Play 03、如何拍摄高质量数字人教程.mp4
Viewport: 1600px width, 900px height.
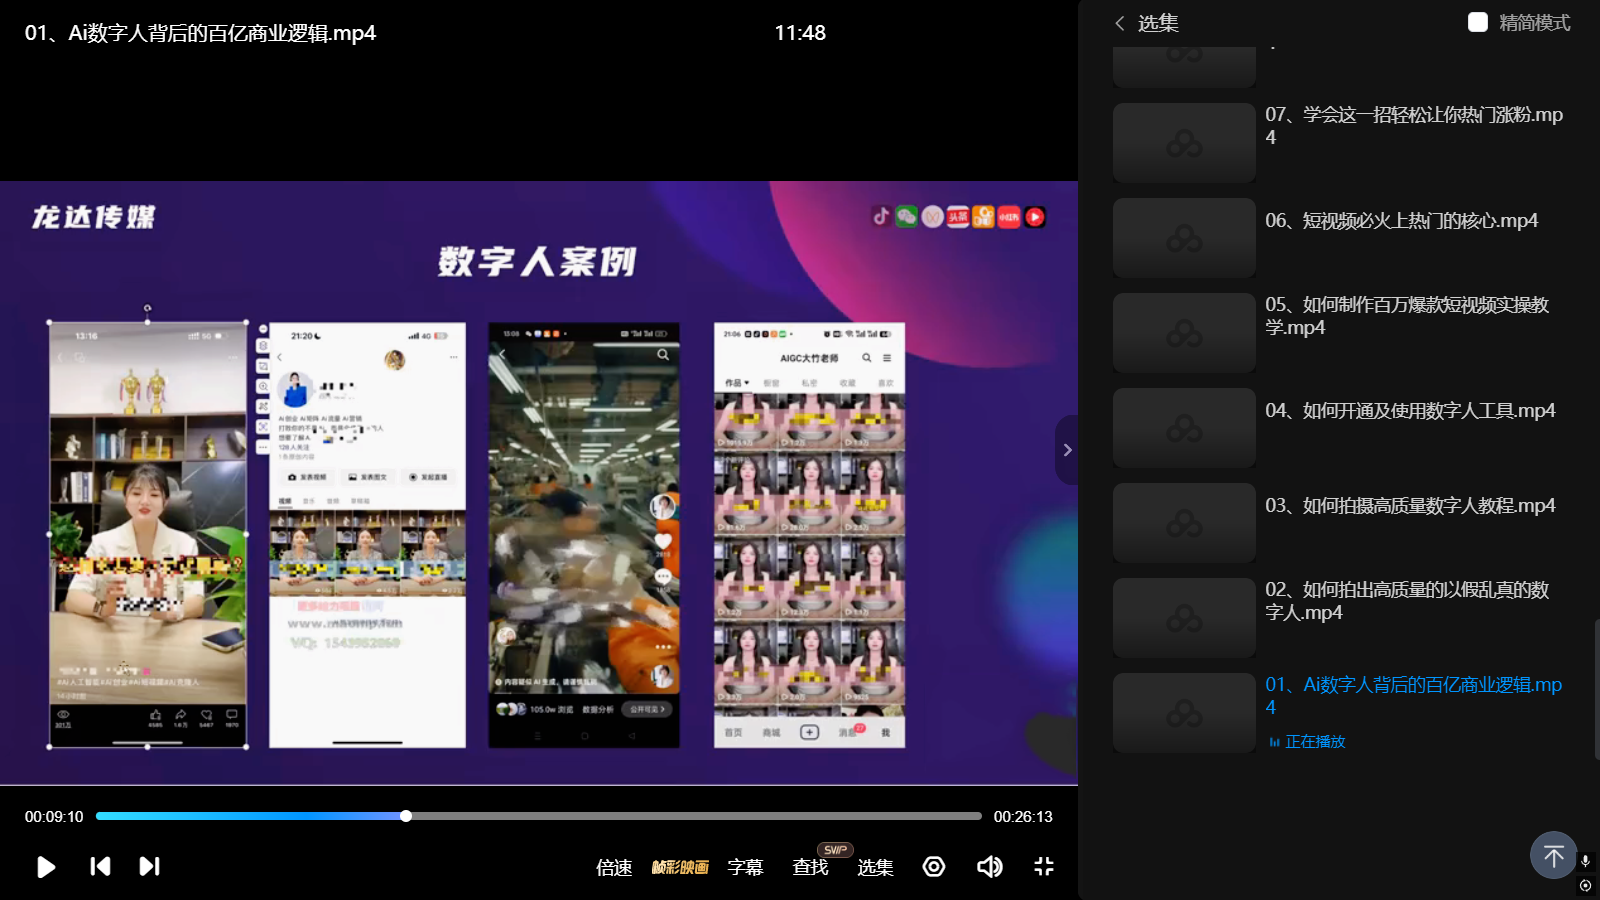coord(1409,506)
